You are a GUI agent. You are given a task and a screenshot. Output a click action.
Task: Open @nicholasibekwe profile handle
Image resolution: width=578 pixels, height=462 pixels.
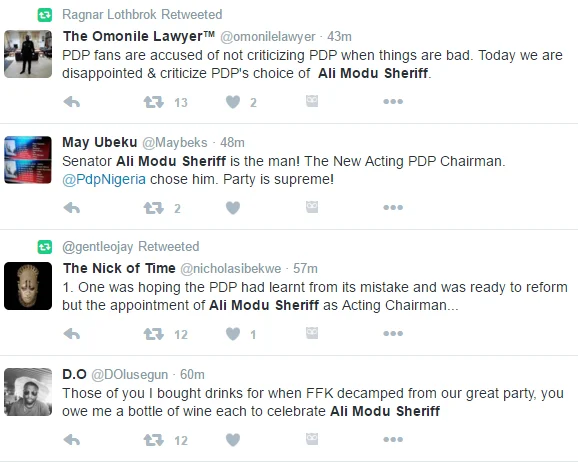pyautogui.click(x=230, y=268)
